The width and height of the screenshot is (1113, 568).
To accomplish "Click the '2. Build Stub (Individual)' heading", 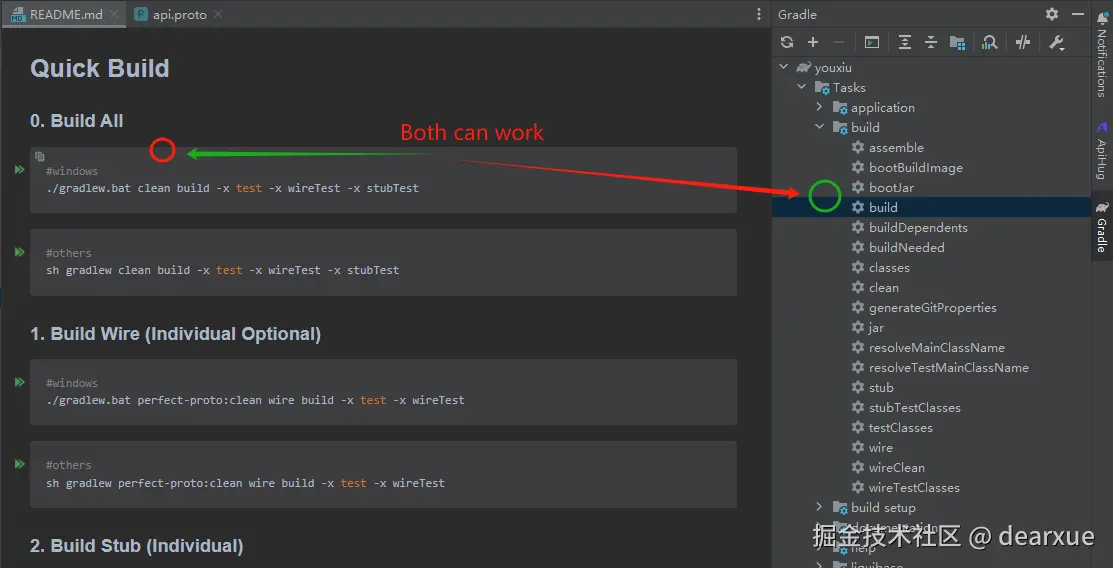I will coord(136,545).
